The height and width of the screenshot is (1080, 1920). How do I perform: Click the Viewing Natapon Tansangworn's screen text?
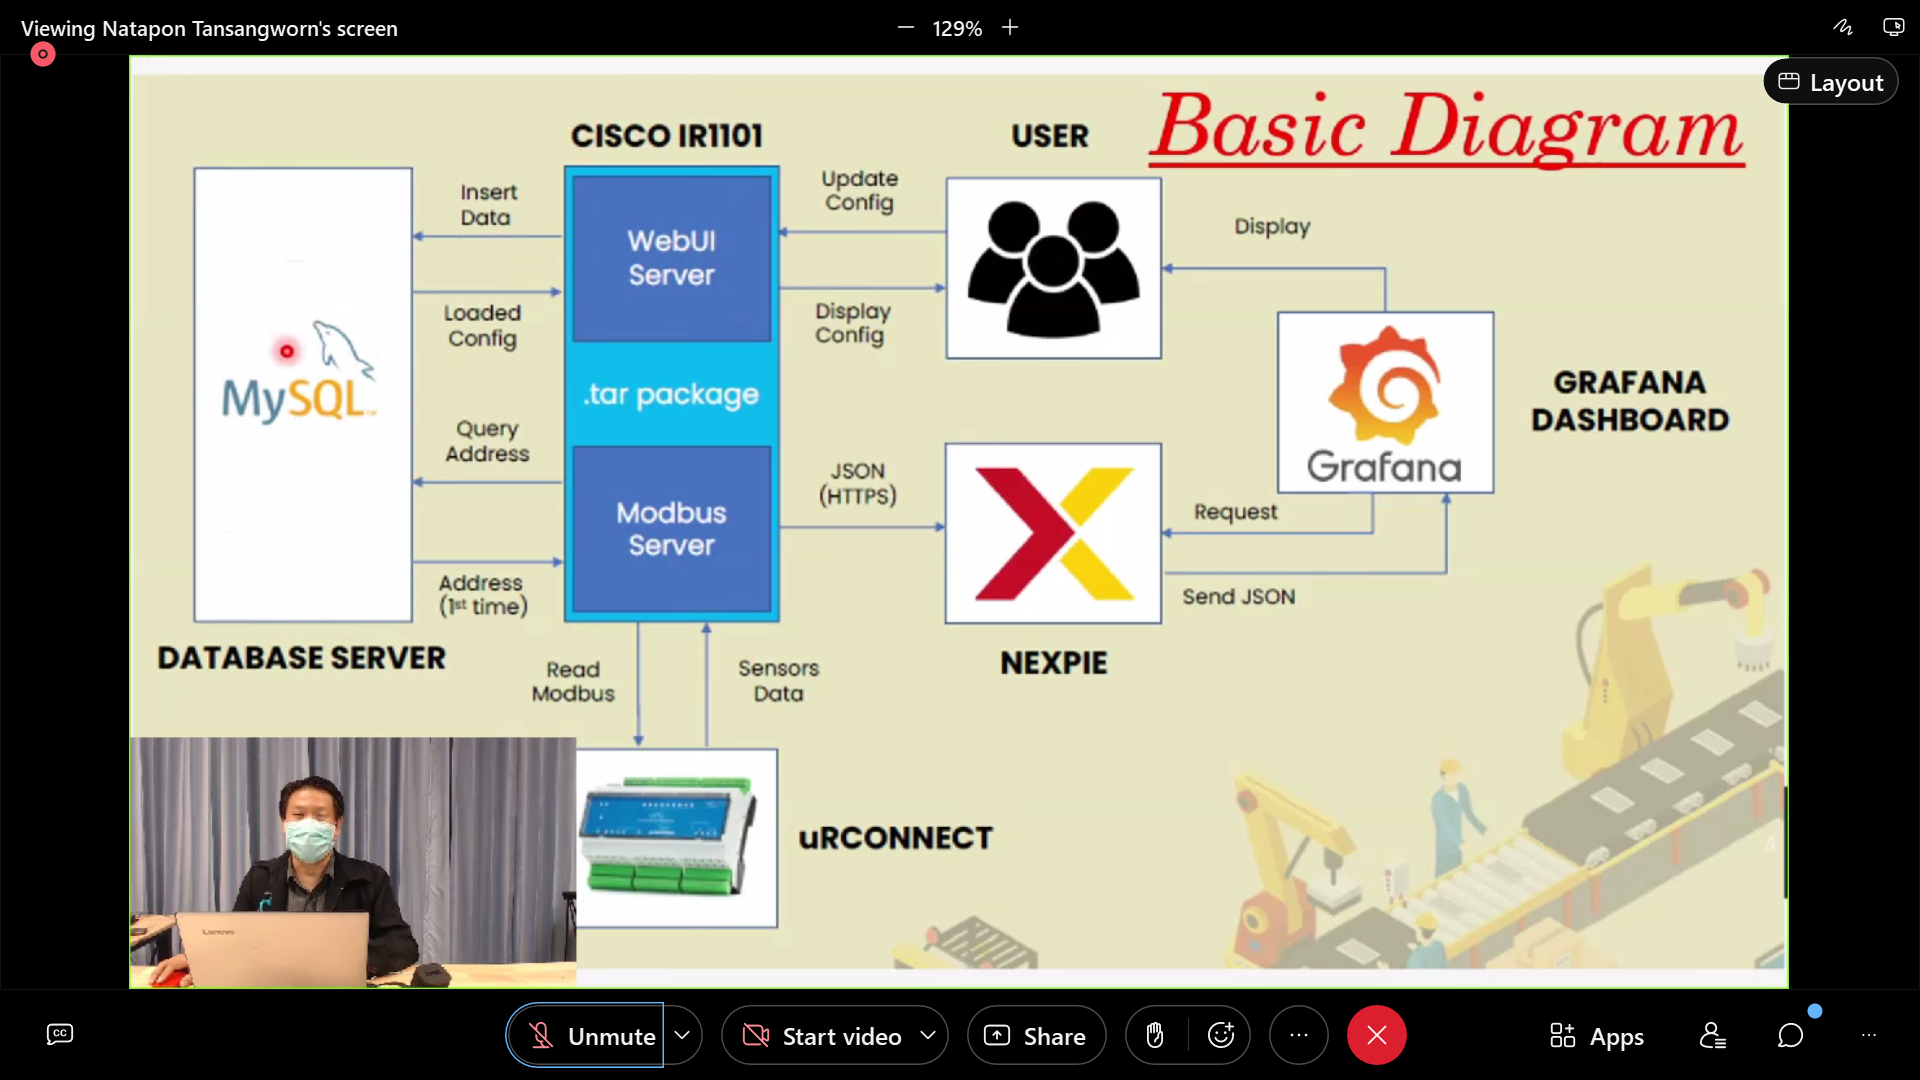(x=209, y=29)
